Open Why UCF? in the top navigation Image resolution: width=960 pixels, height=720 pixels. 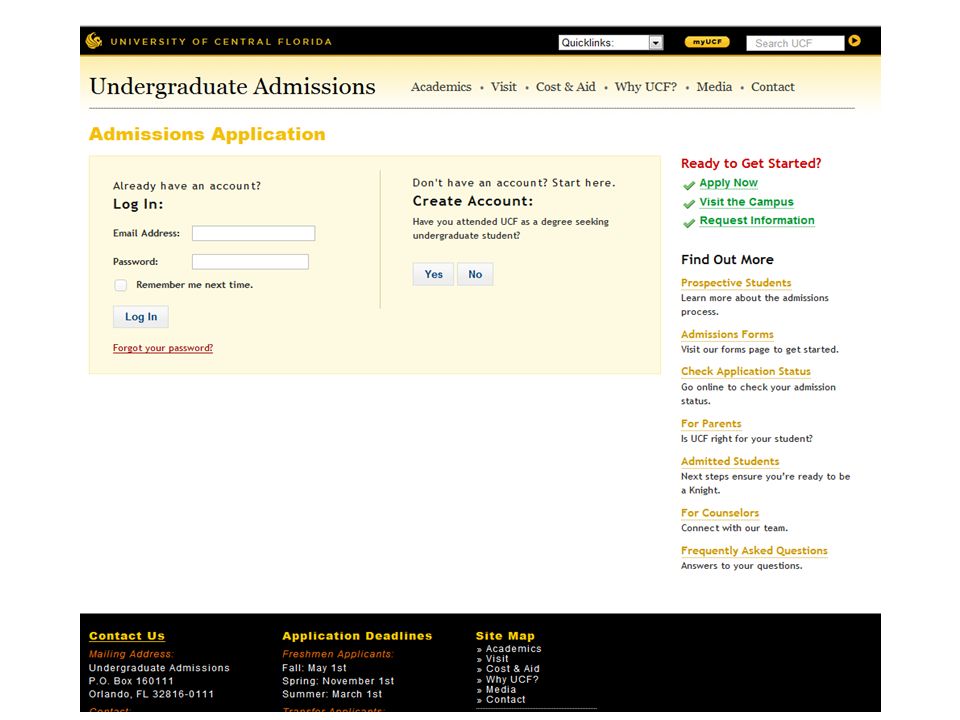click(x=645, y=87)
